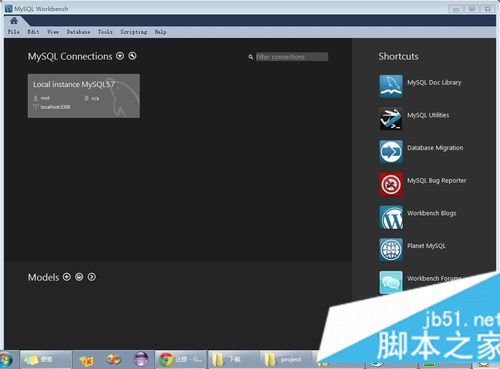Click the MySQL Workbench title bar icon
This screenshot has width=500, height=369.
[8, 9]
